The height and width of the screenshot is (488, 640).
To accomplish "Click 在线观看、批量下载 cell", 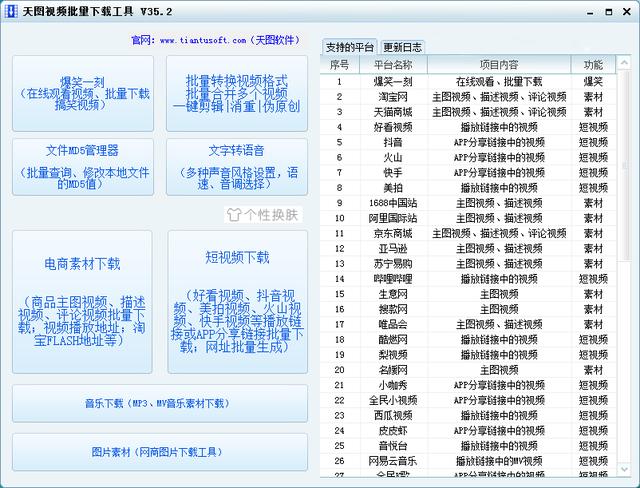I will 499,82.
